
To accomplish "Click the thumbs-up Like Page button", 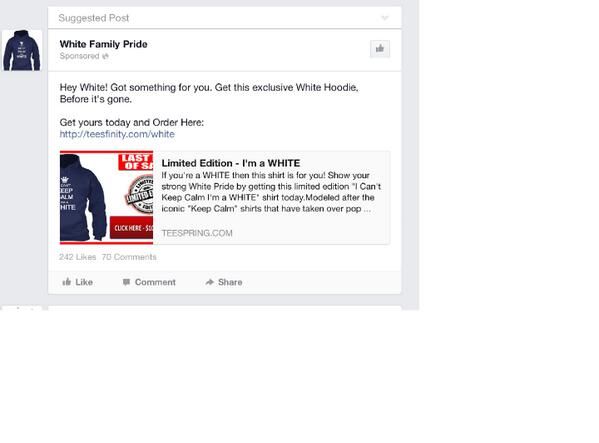I will coord(380,49).
